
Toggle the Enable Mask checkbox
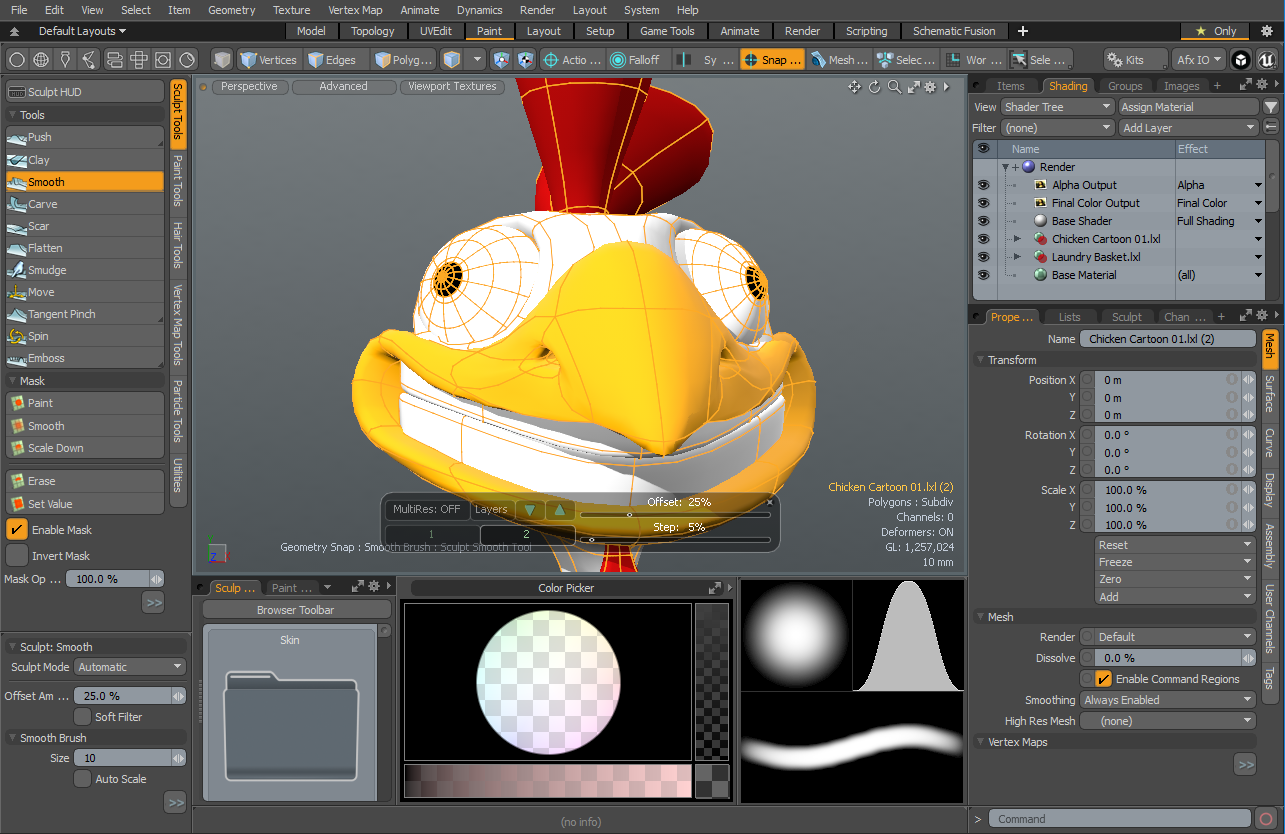(x=17, y=530)
